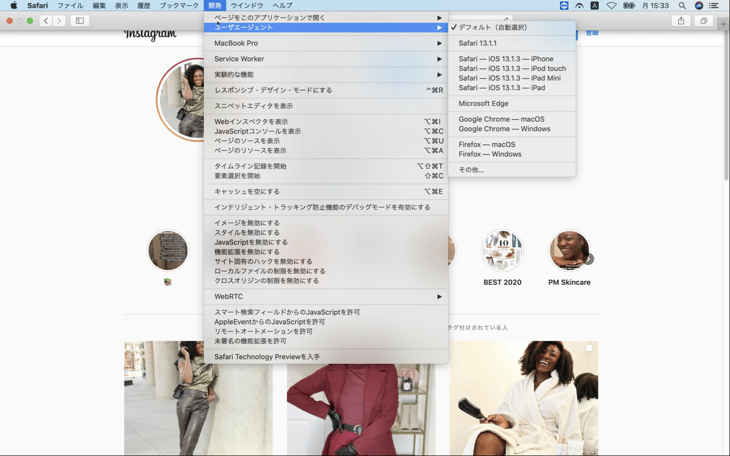Toggle JavaScriptを無効にする menu option

(x=251, y=242)
